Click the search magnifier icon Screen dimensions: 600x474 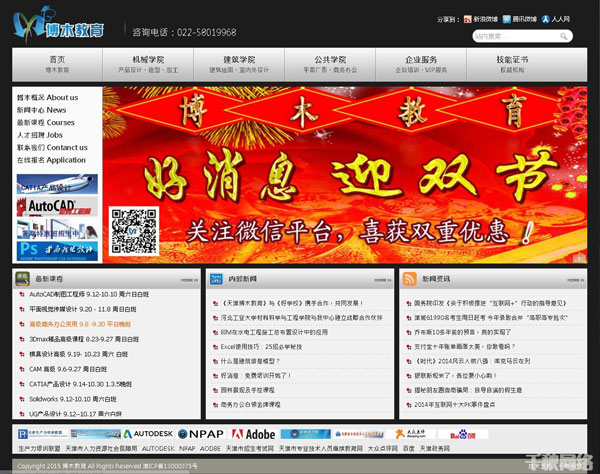tap(564, 36)
